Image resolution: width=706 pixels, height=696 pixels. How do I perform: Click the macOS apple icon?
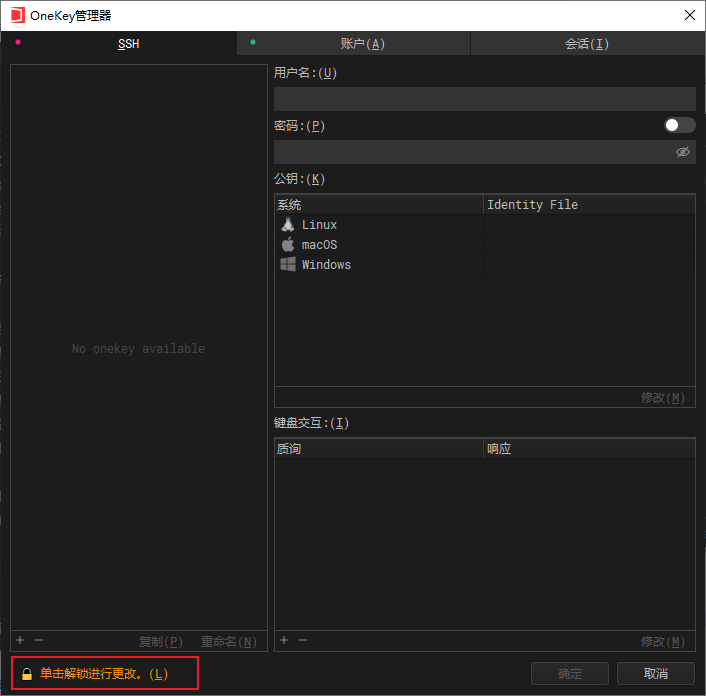(x=288, y=245)
